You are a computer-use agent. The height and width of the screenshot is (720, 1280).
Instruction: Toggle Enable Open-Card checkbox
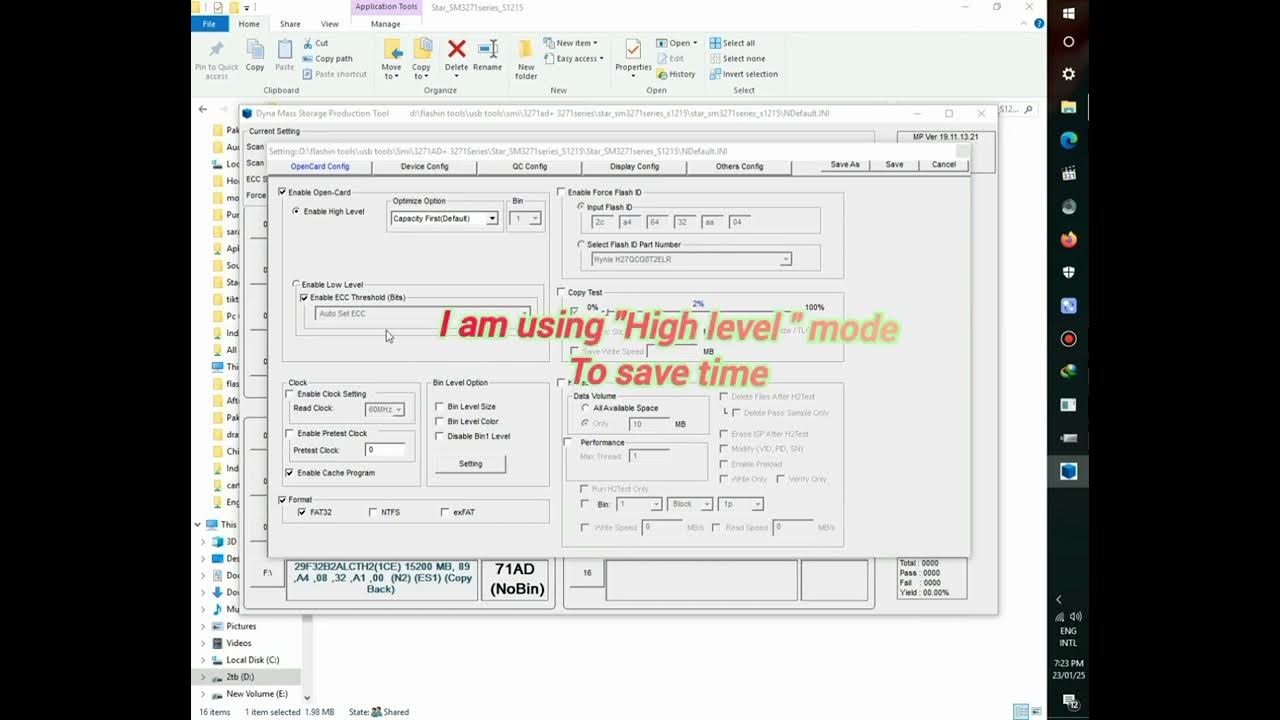(282, 192)
